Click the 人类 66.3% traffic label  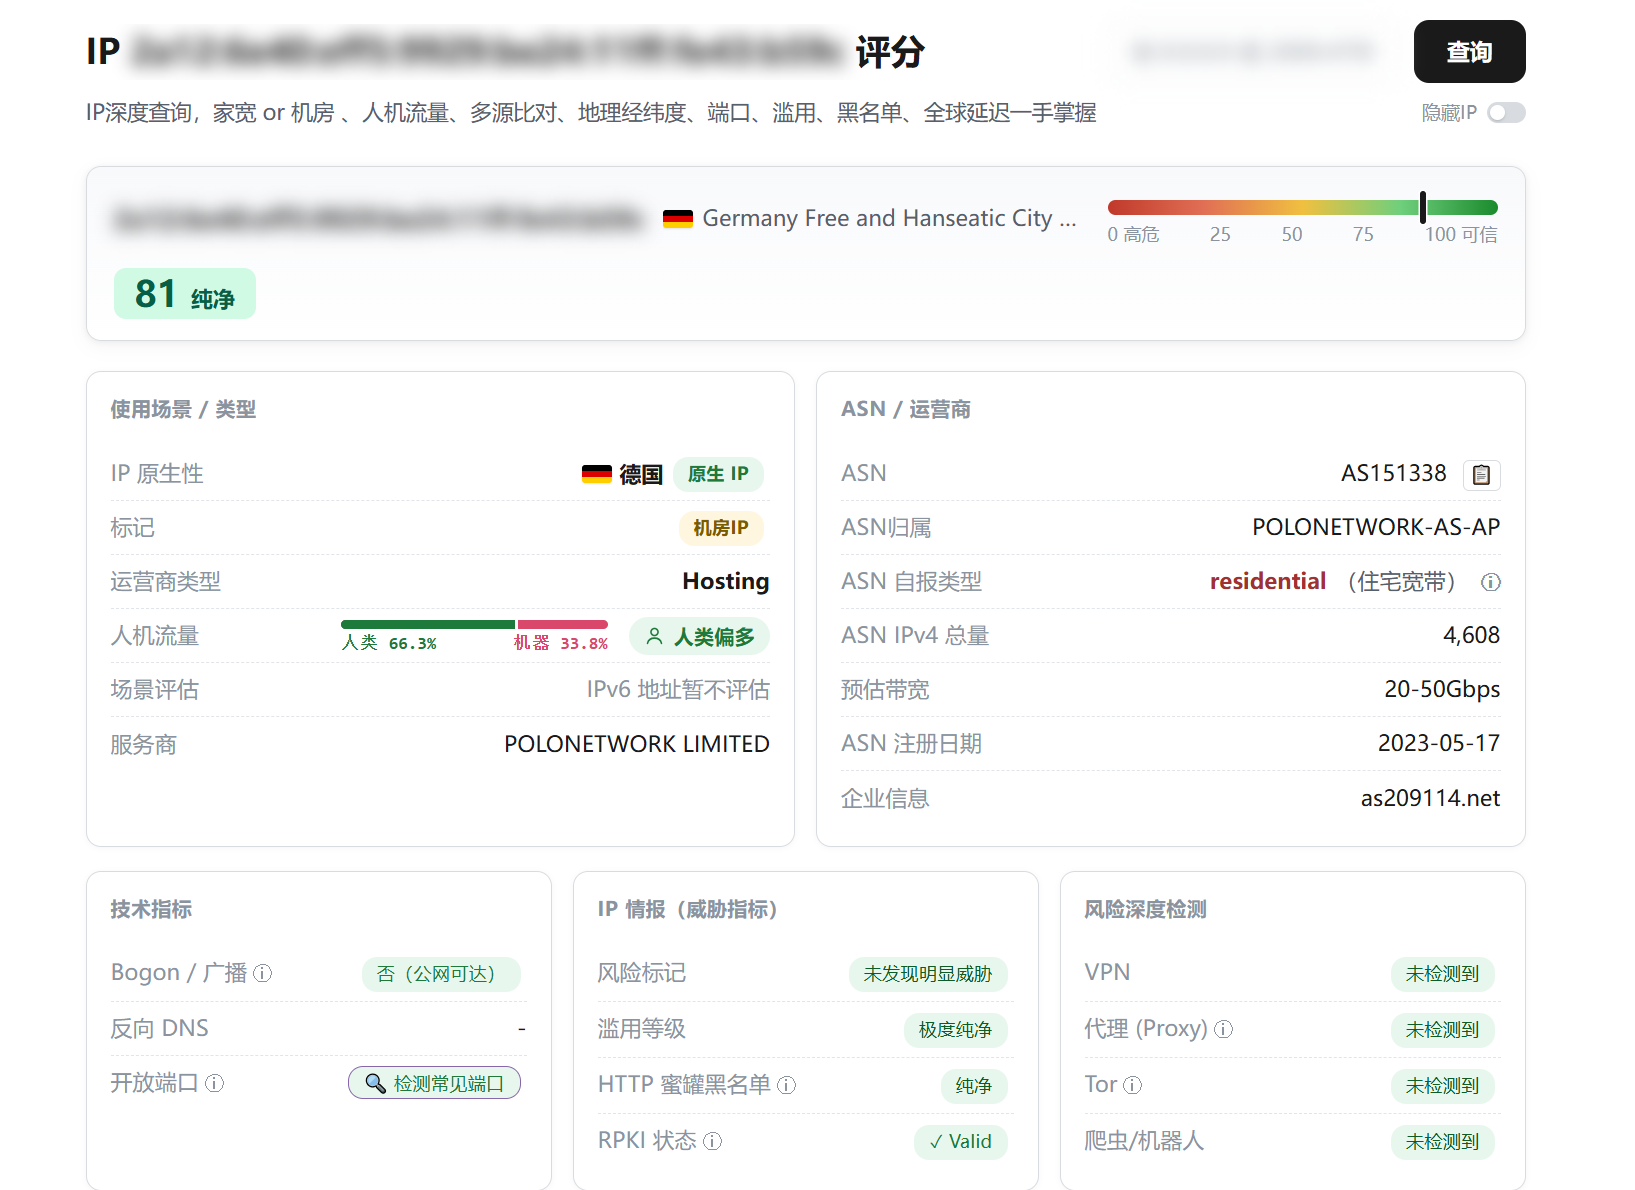point(389,643)
